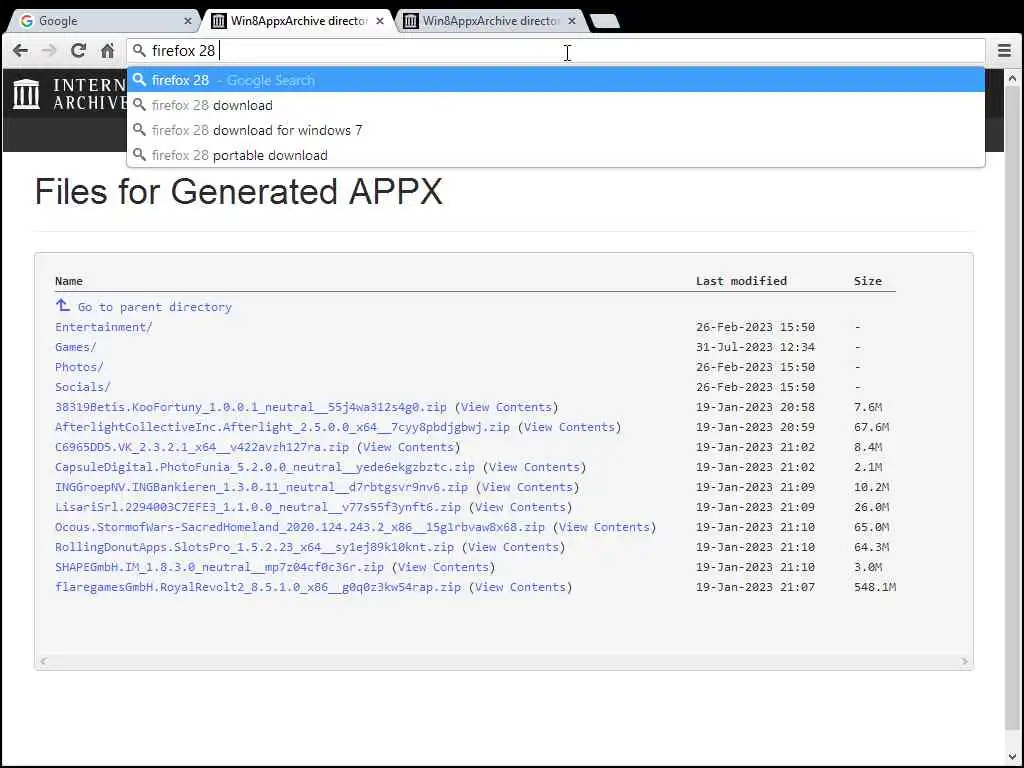The image size is (1024, 768).
Task: Click the file listing scroll-left arrow
Action: (43, 662)
